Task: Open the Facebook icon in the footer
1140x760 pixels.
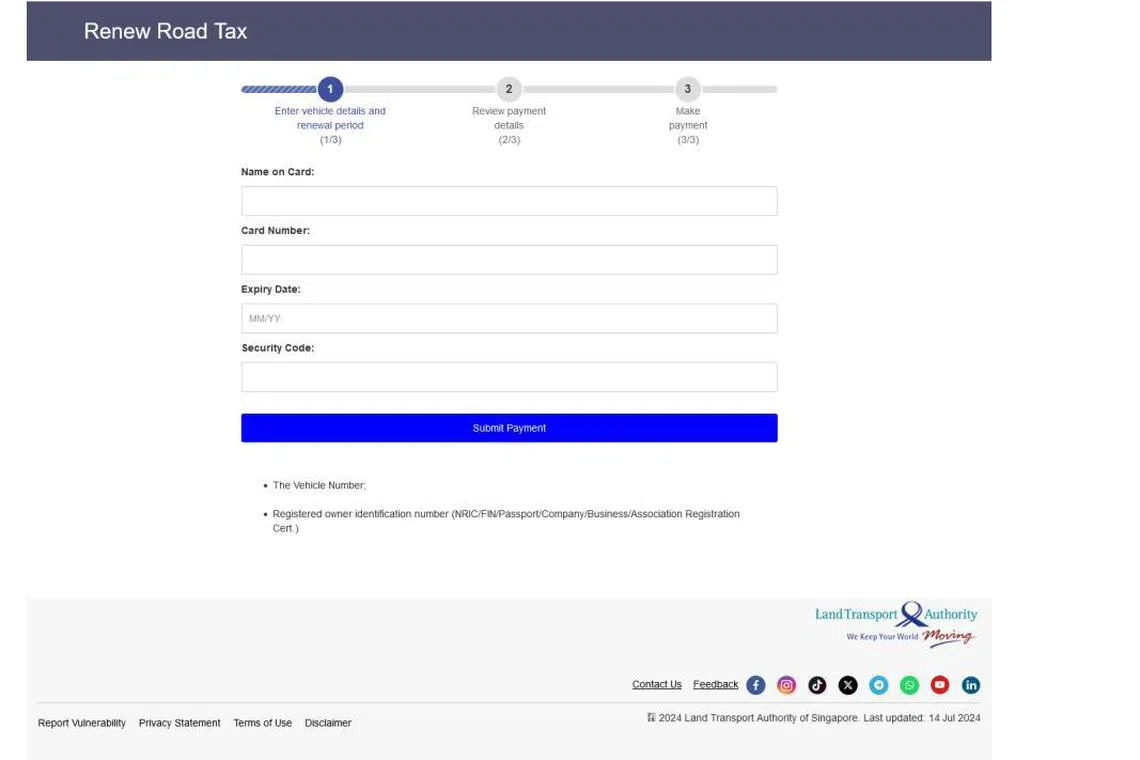Action: point(756,685)
